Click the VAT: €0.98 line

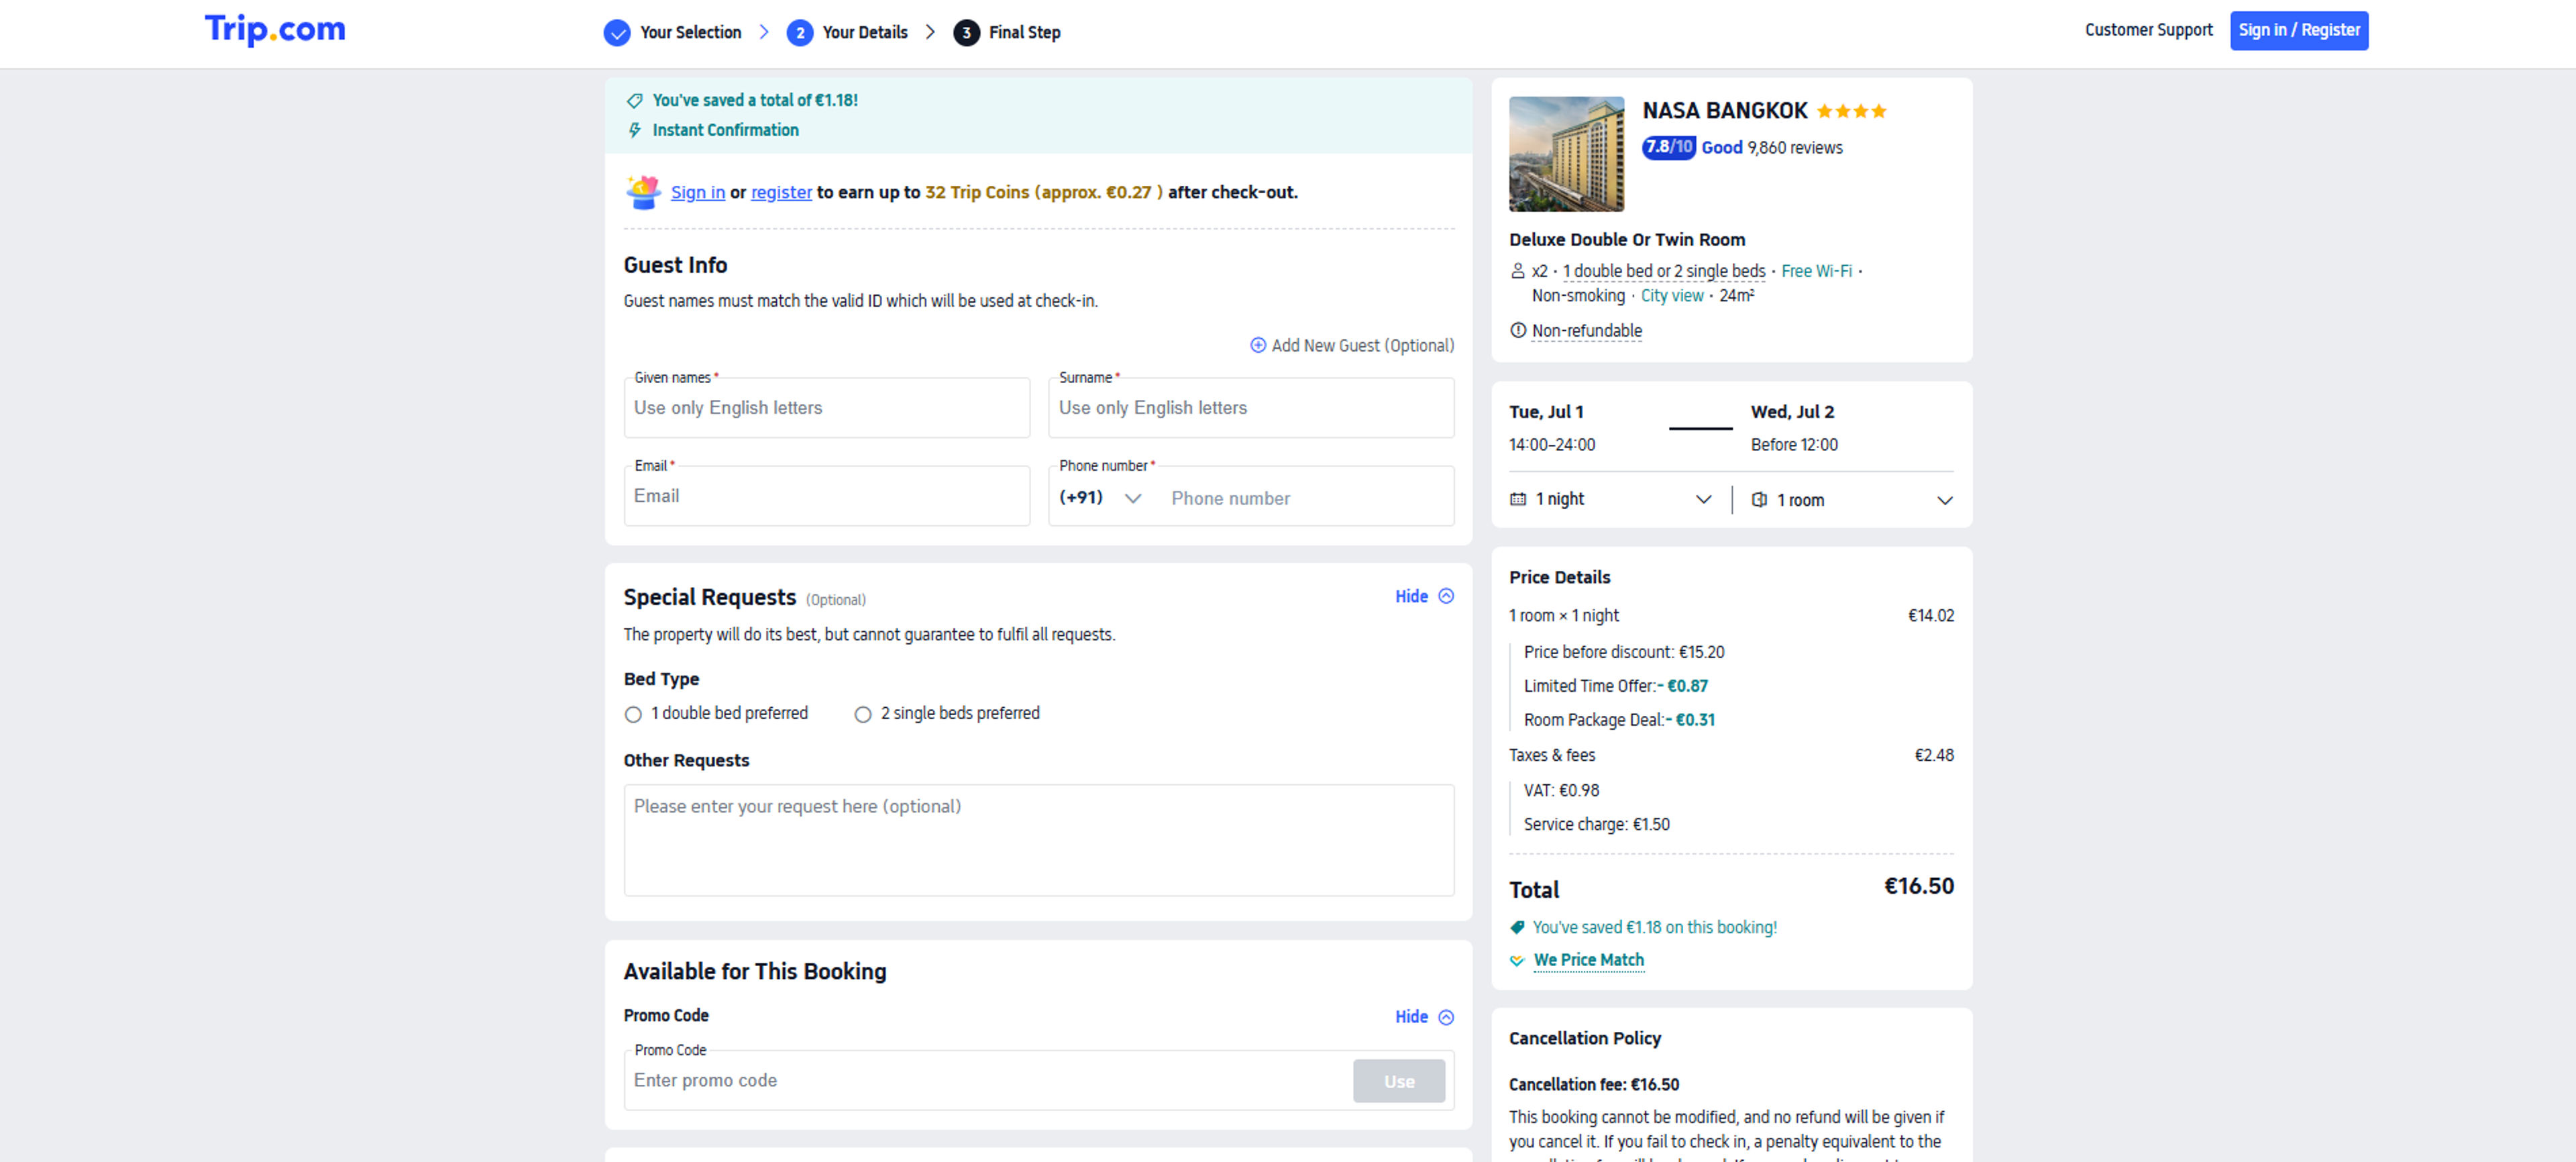[x=1561, y=791]
